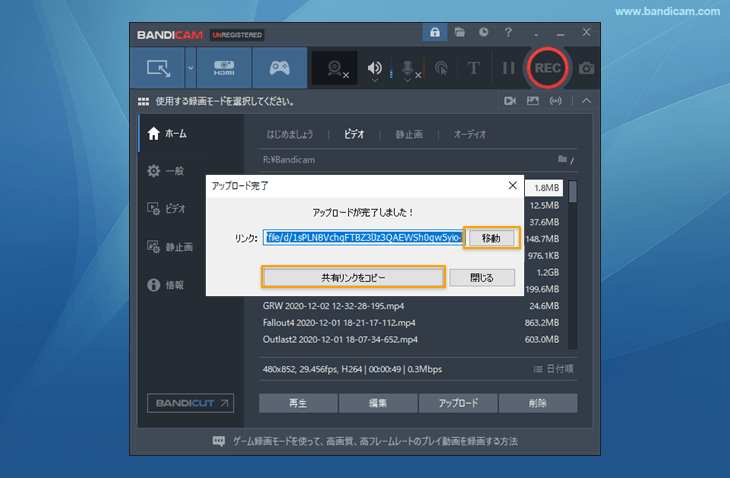
Task: Open game recording tip link at bottom
Action: [x=375, y=441]
